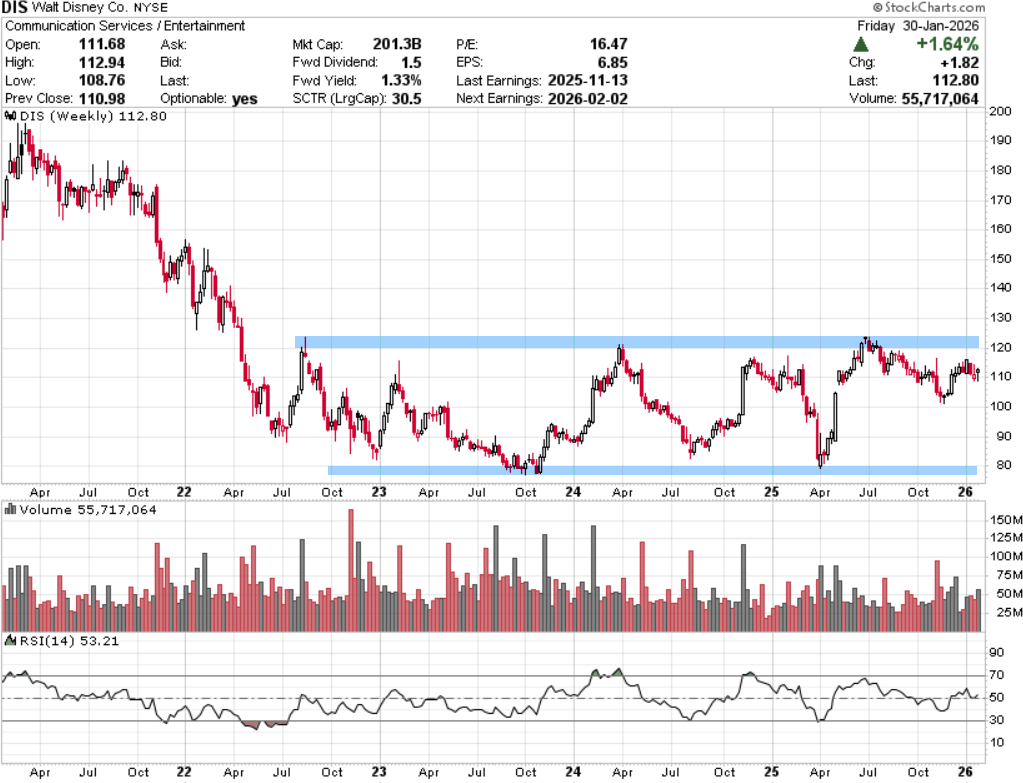
Task: Click the 140 price axis label
Action: pyautogui.click(x=1000, y=288)
